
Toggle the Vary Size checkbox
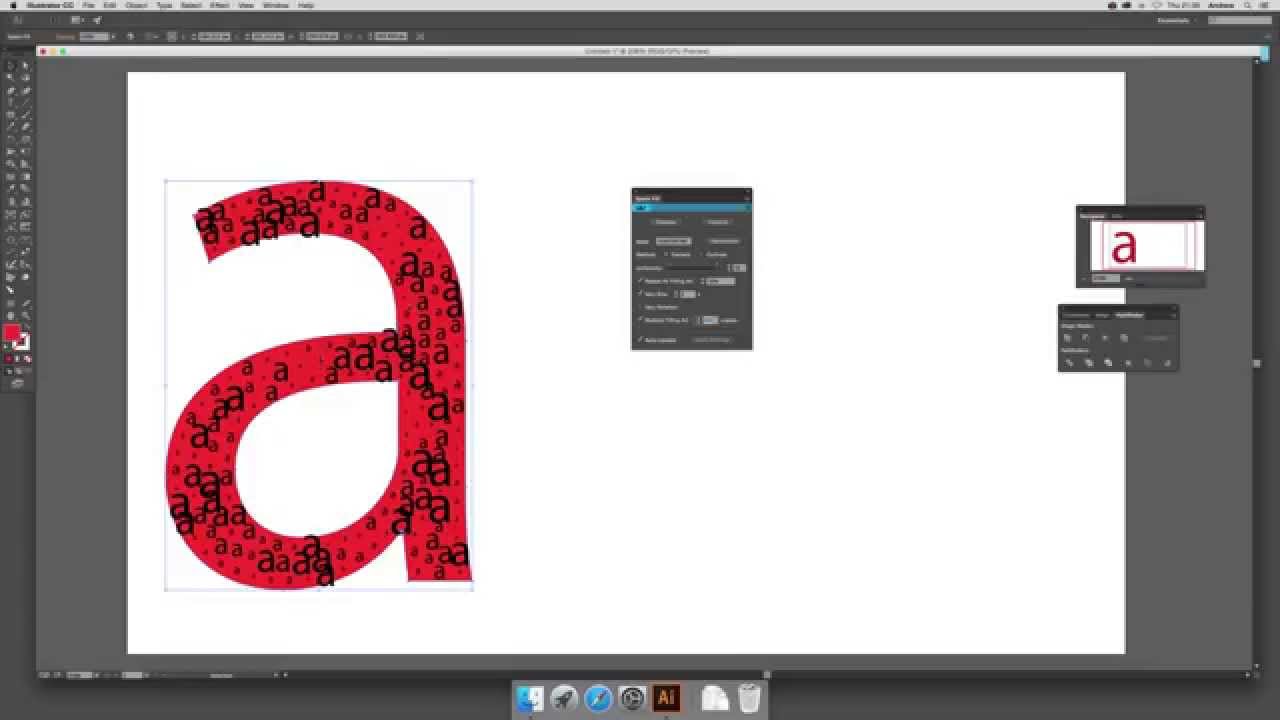pyautogui.click(x=640, y=294)
